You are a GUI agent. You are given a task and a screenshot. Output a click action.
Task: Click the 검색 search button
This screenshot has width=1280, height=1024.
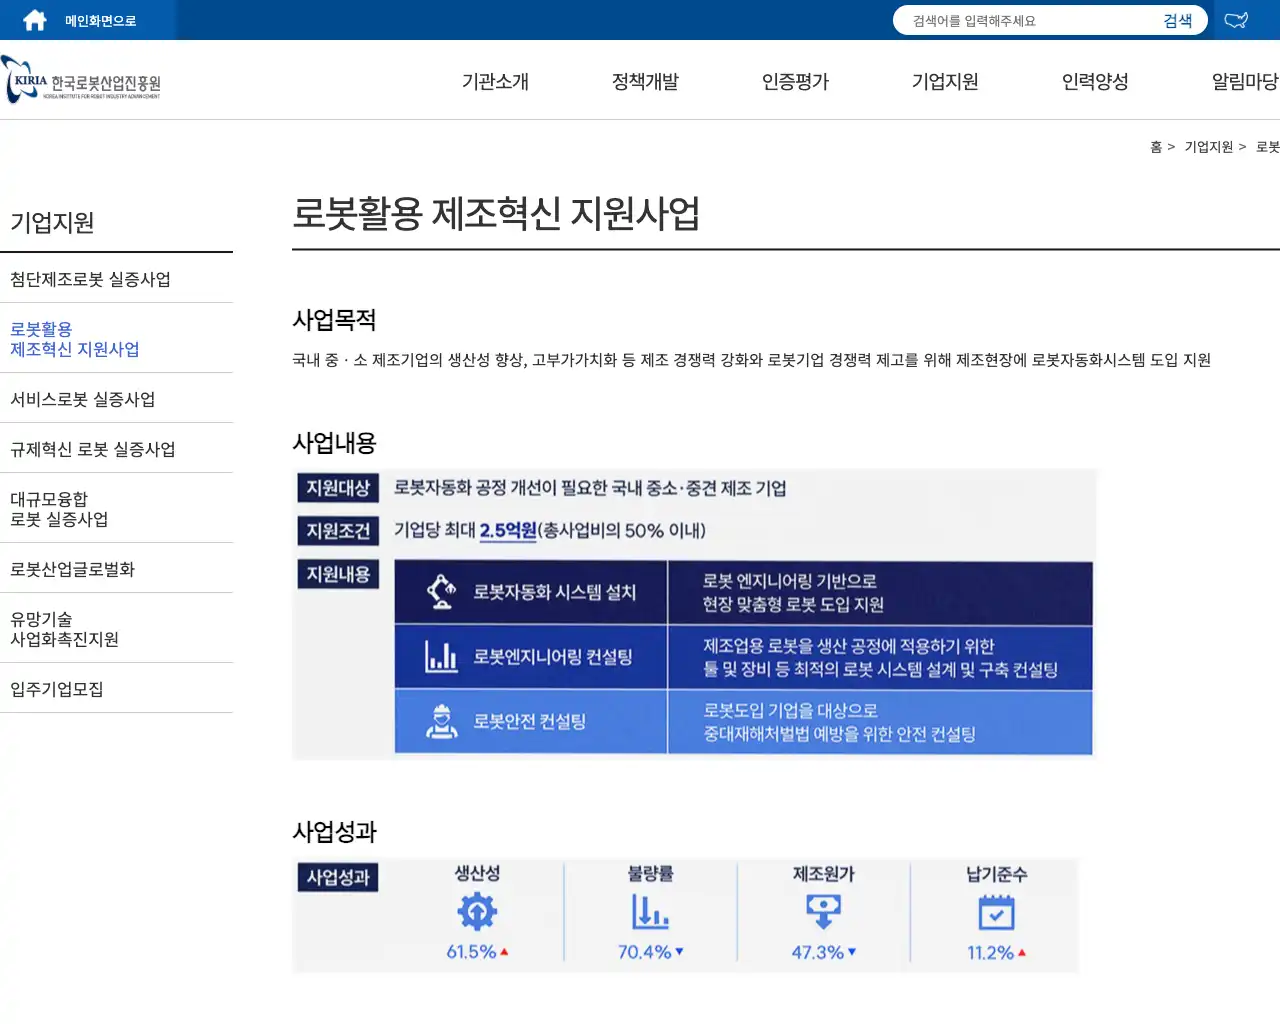(x=1178, y=19)
